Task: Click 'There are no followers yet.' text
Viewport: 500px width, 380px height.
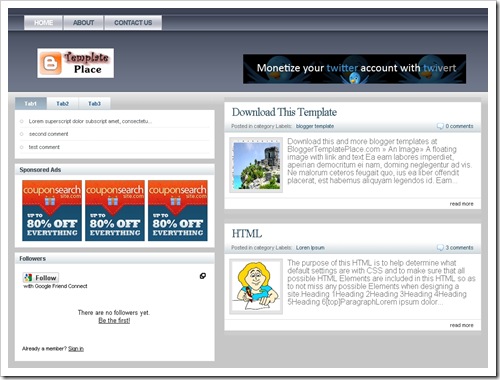Action: pos(114,313)
